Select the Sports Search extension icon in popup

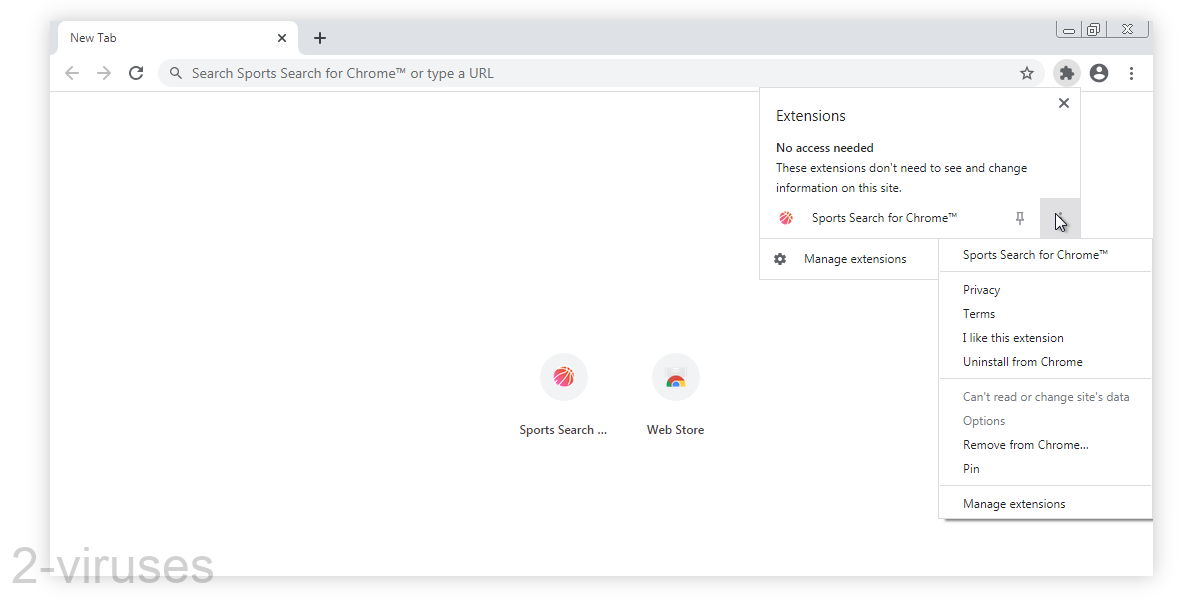click(x=786, y=217)
